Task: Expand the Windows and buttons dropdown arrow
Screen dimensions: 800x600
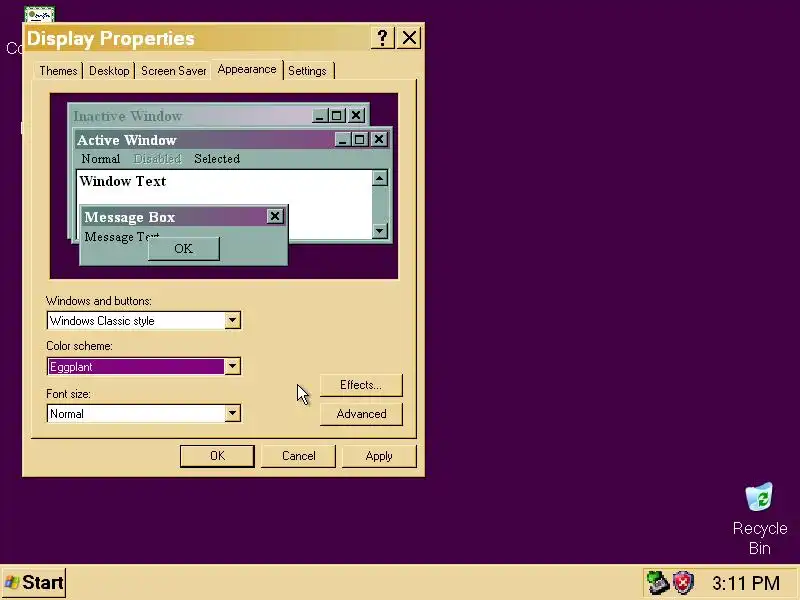Action: coord(233,320)
